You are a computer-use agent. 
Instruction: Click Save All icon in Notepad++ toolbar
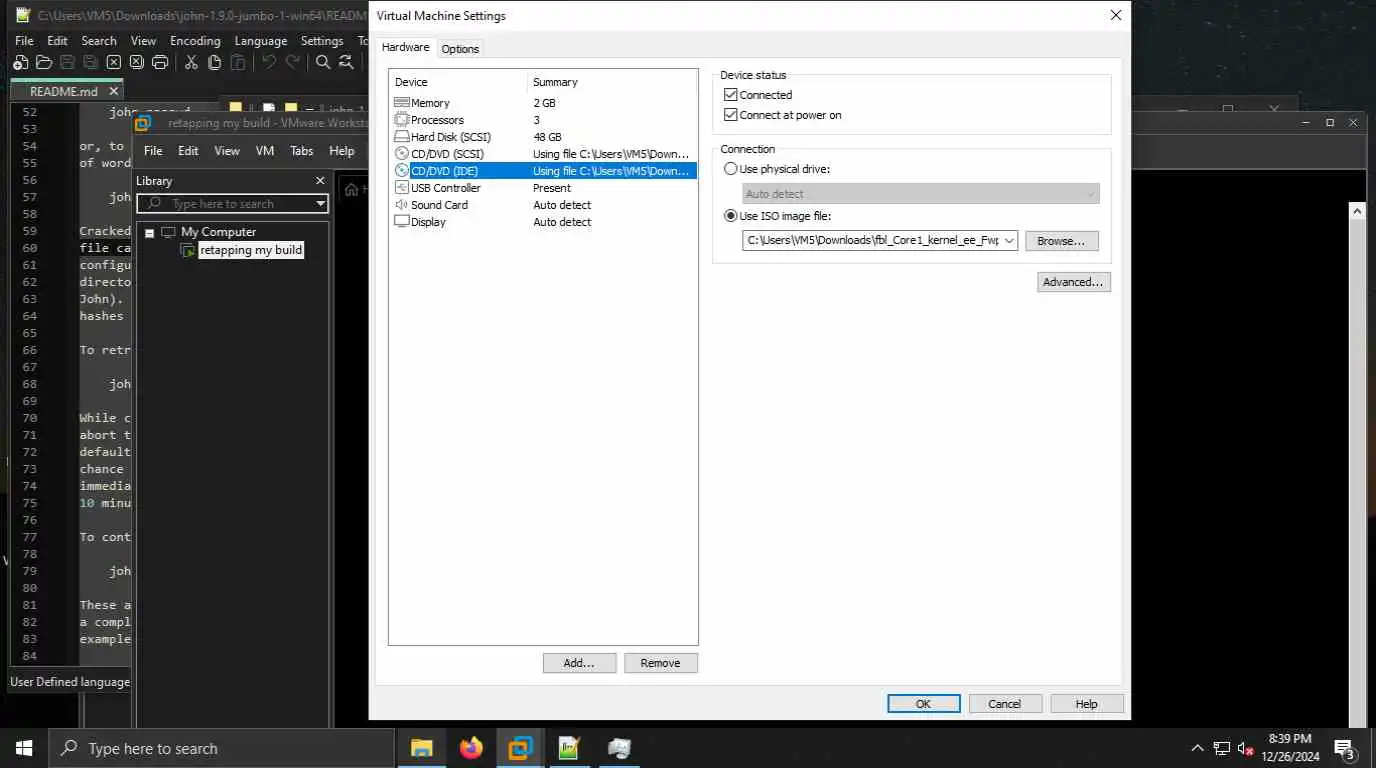tap(90, 62)
